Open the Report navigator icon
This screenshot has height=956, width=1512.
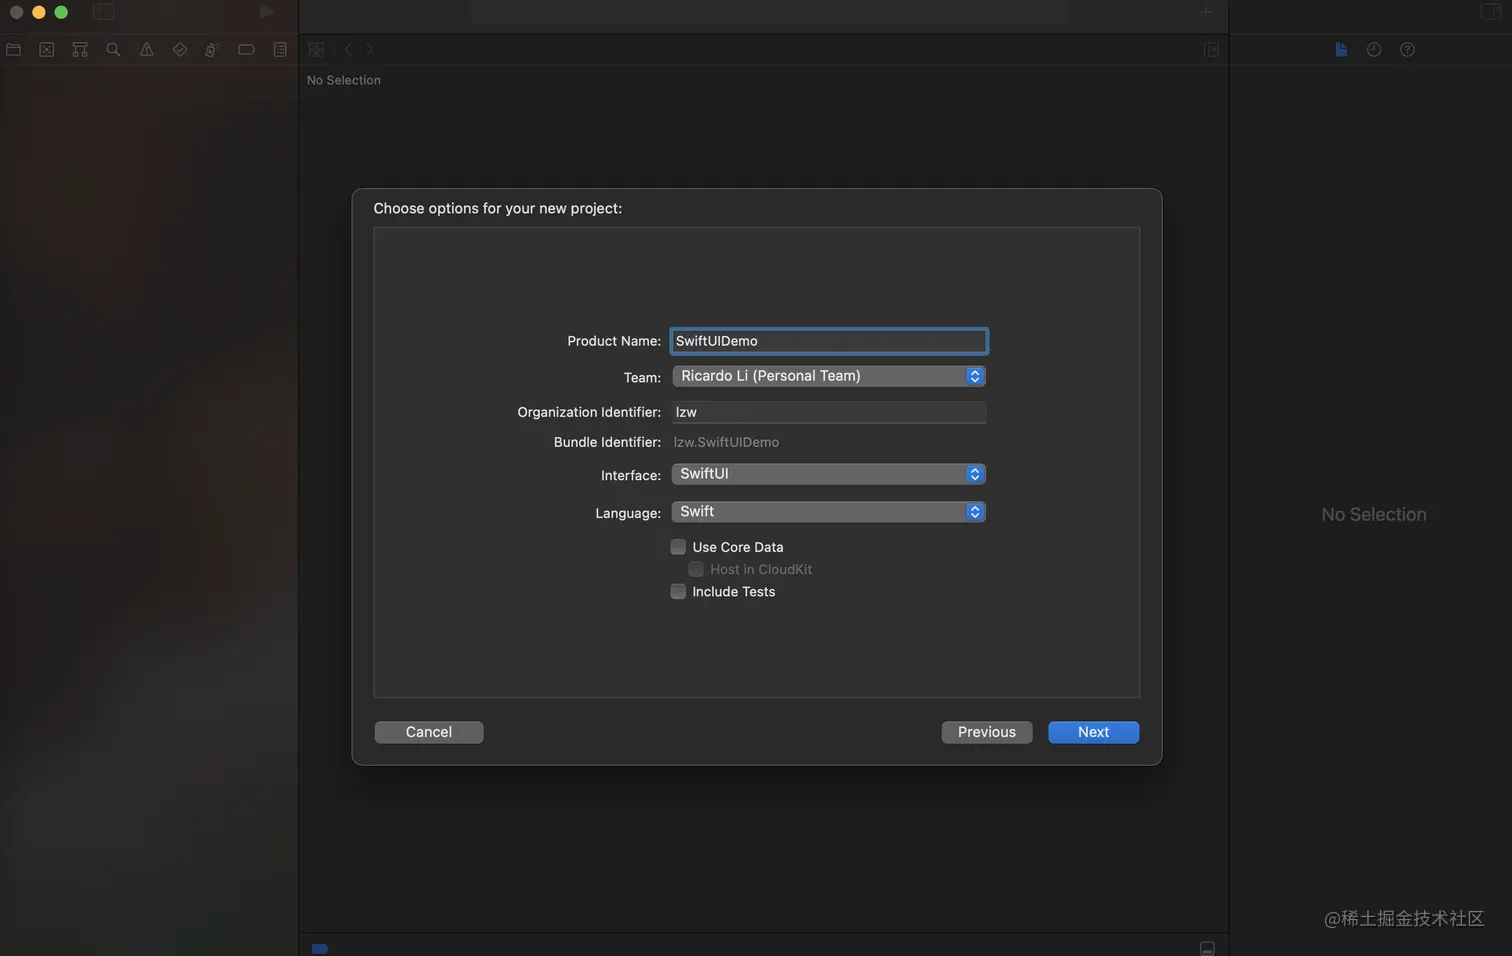click(280, 49)
